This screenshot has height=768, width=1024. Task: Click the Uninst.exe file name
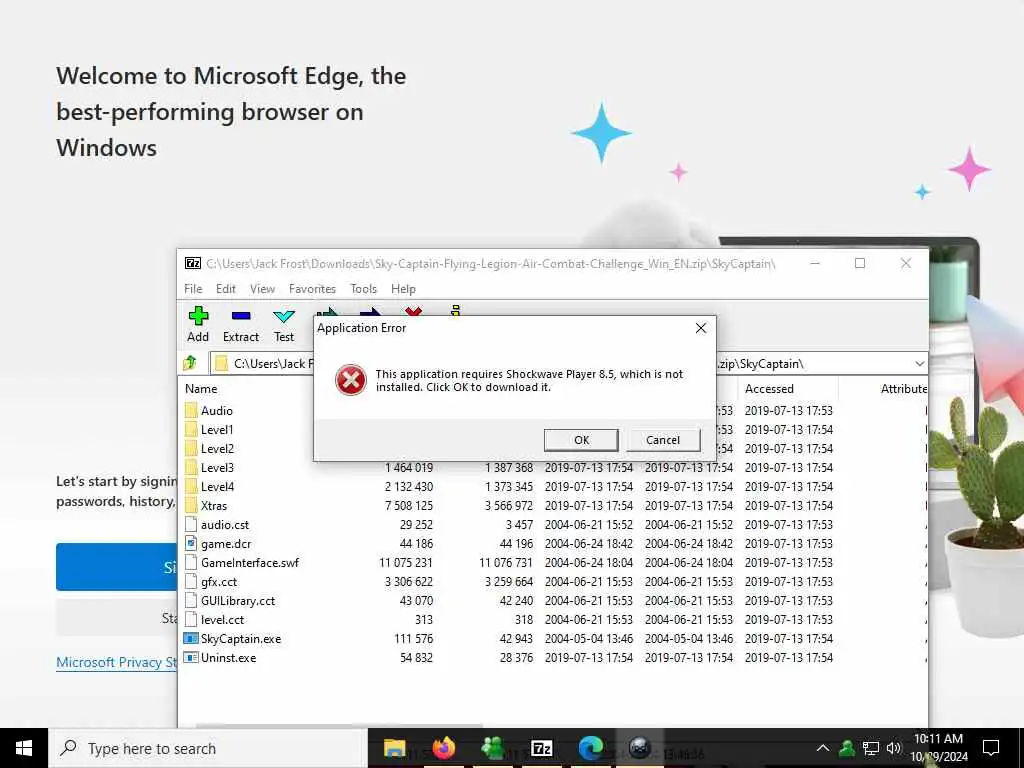pos(229,658)
